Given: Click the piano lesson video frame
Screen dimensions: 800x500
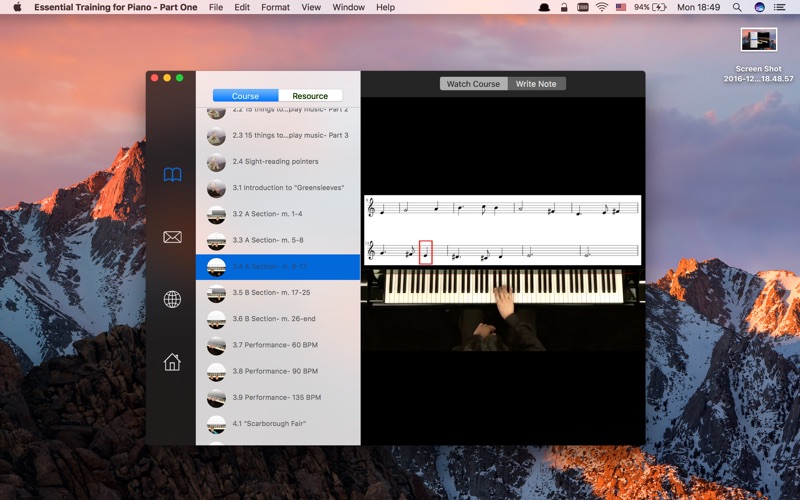Looking at the screenshot, I should (503, 273).
